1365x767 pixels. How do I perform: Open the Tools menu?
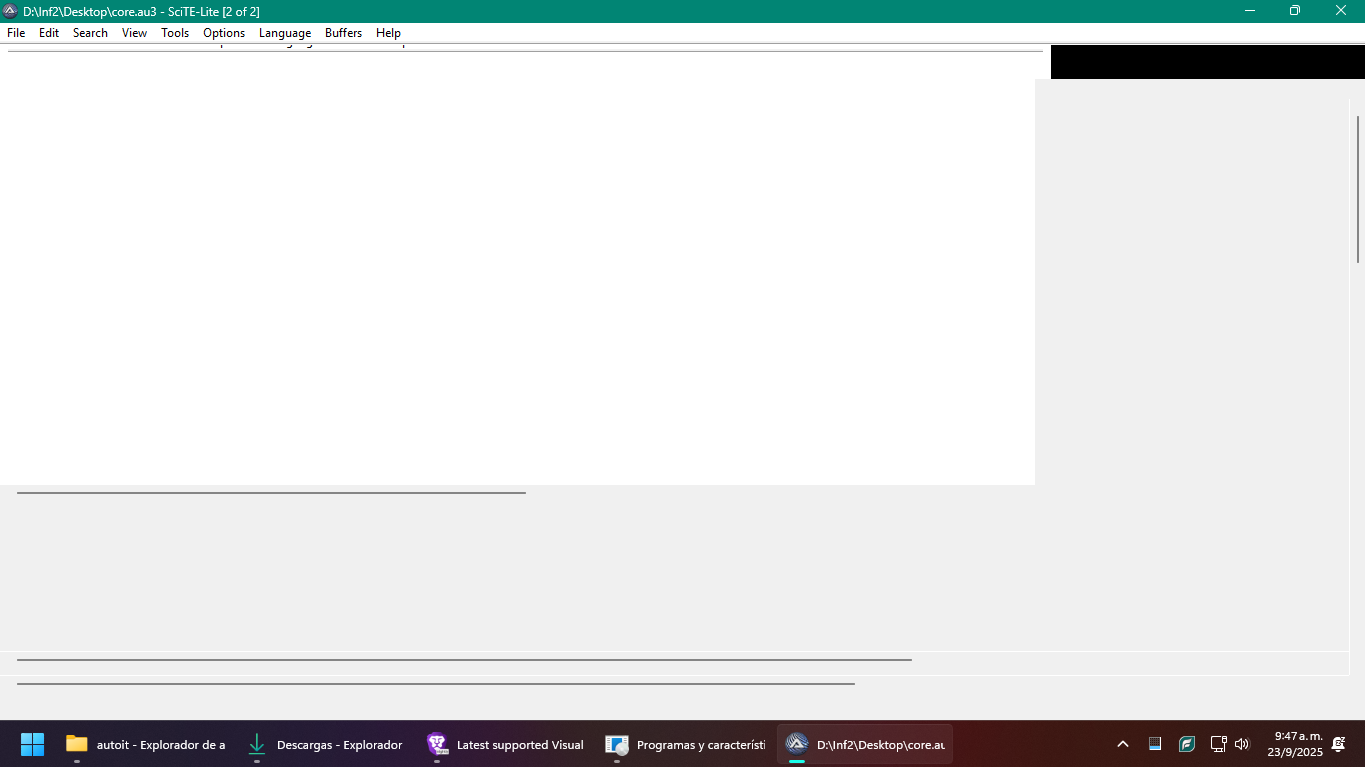point(175,33)
